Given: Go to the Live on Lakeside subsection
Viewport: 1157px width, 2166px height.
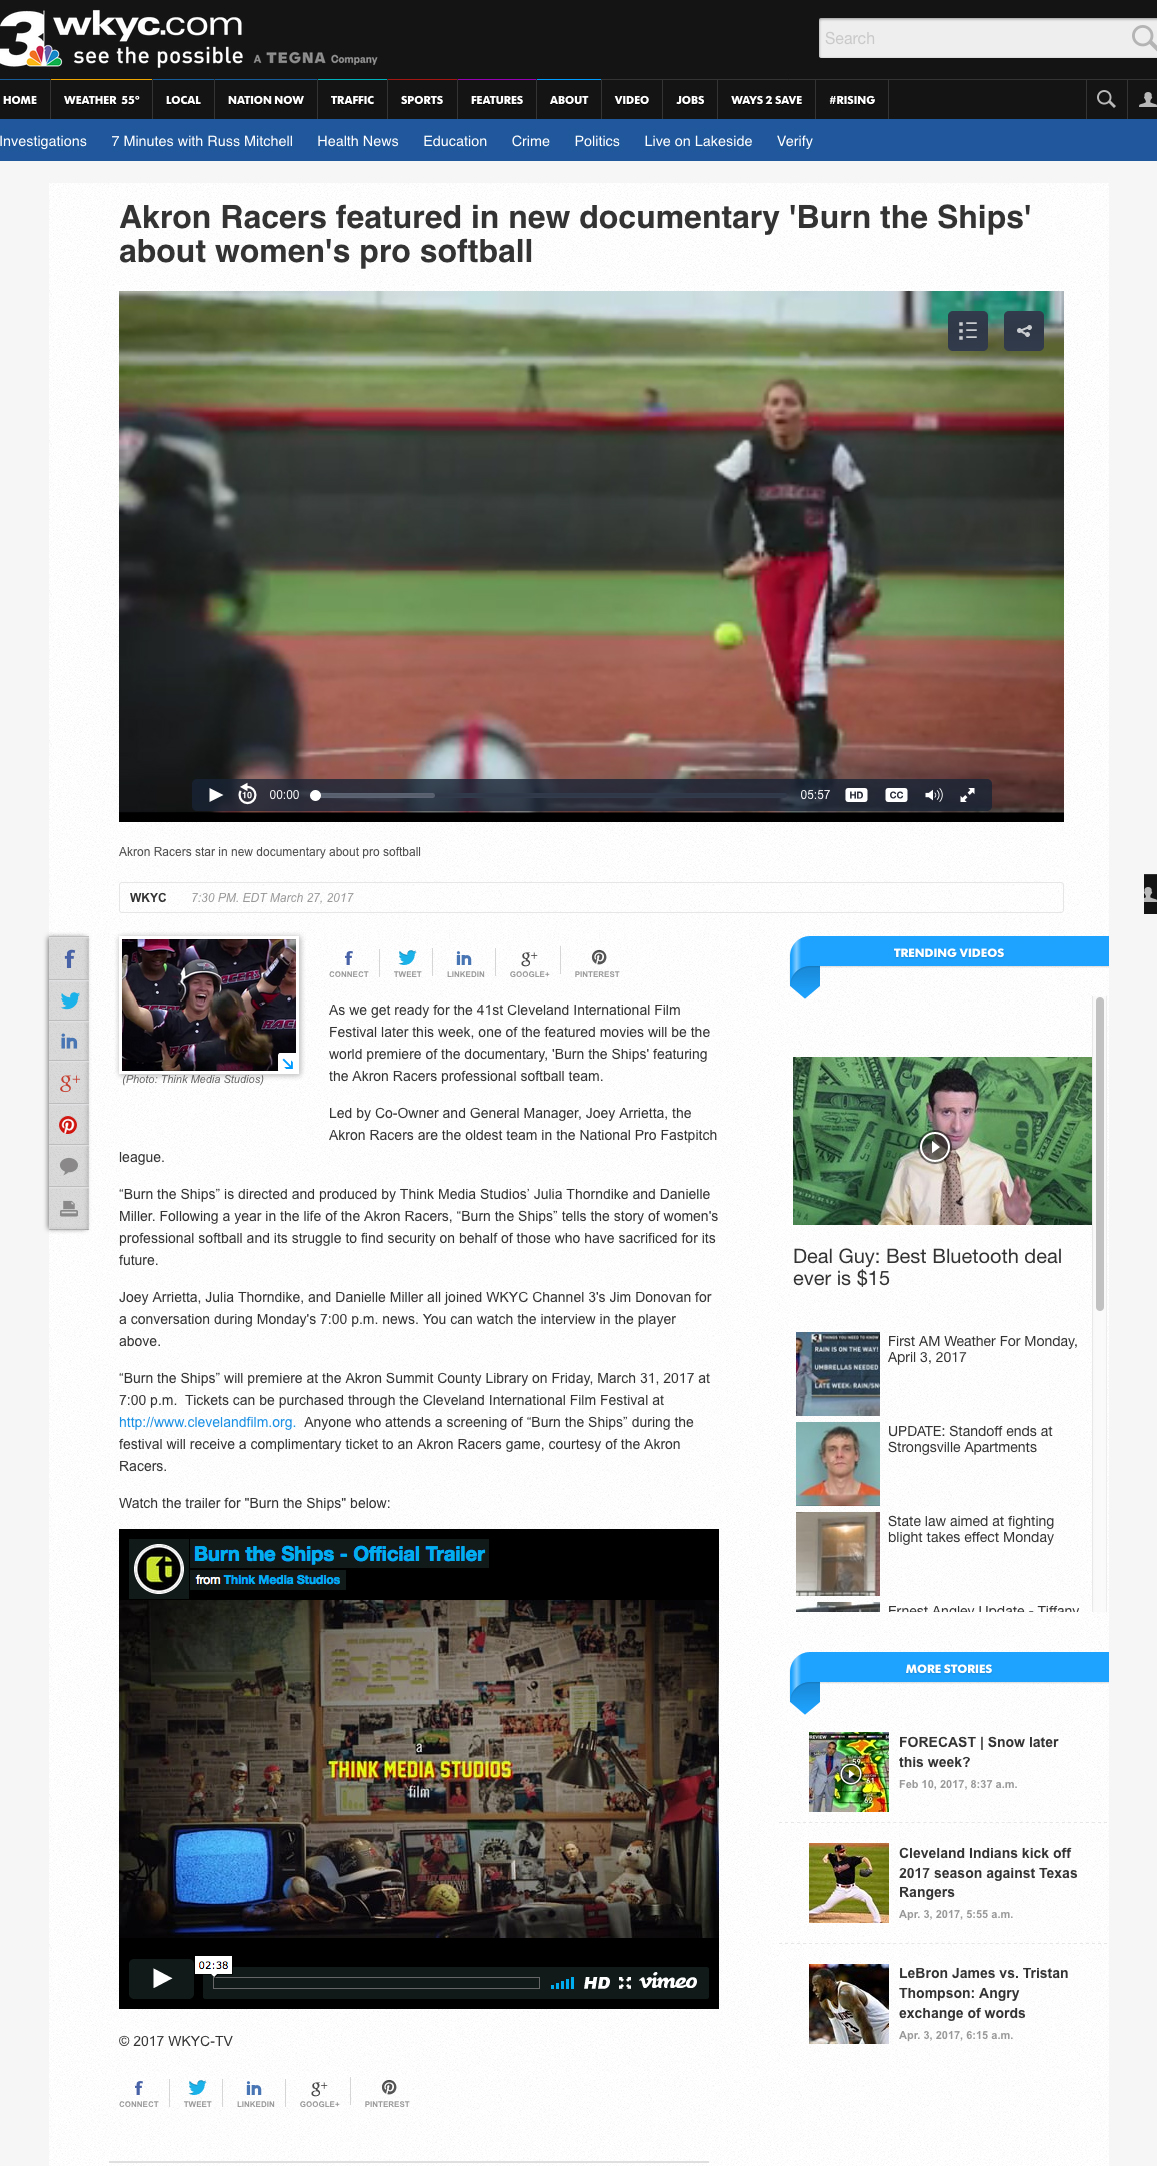Looking at the screenshot, I should [698, 141].
